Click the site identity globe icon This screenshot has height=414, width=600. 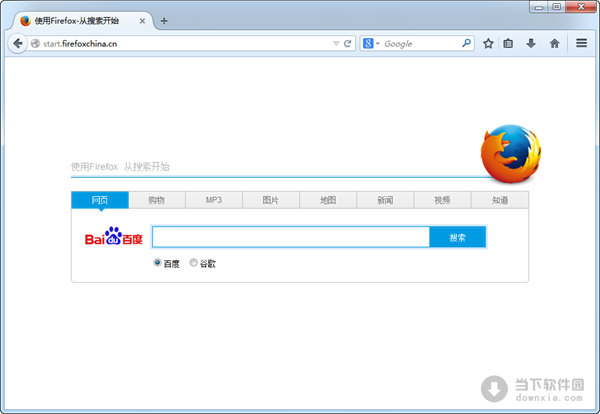(35, 44)
